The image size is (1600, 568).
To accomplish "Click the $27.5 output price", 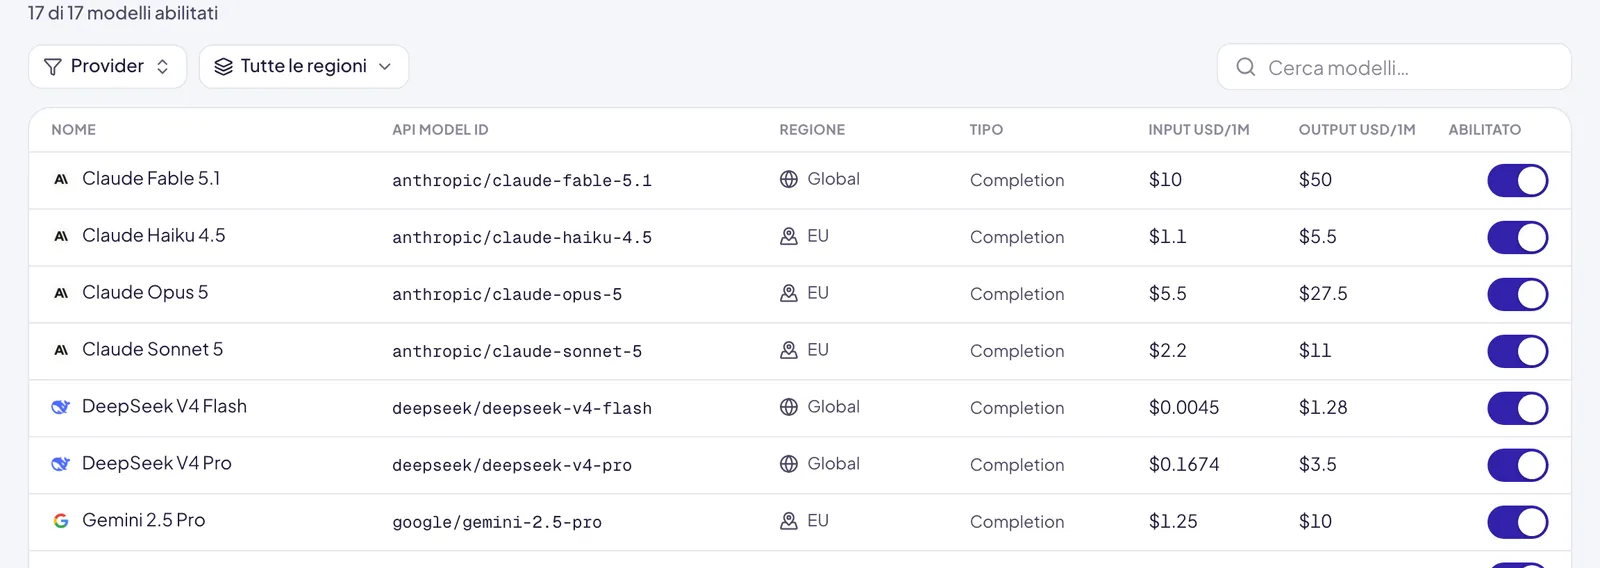I will point(1323,294).
